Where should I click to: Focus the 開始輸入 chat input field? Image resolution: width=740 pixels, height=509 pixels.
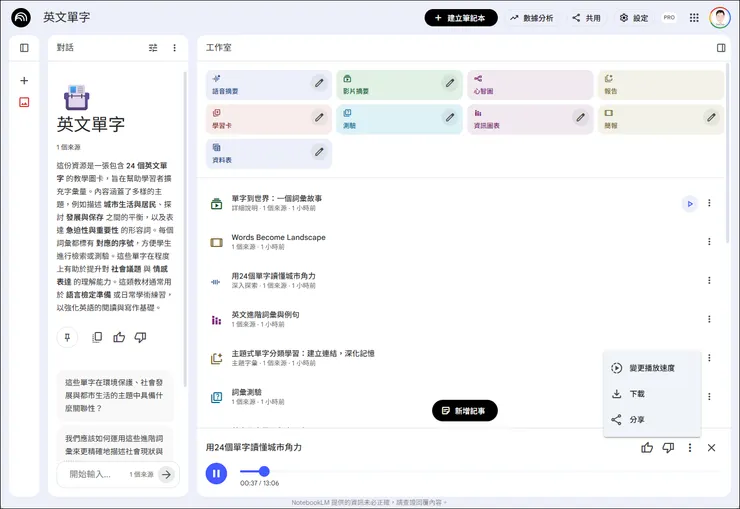coord(92,474)
